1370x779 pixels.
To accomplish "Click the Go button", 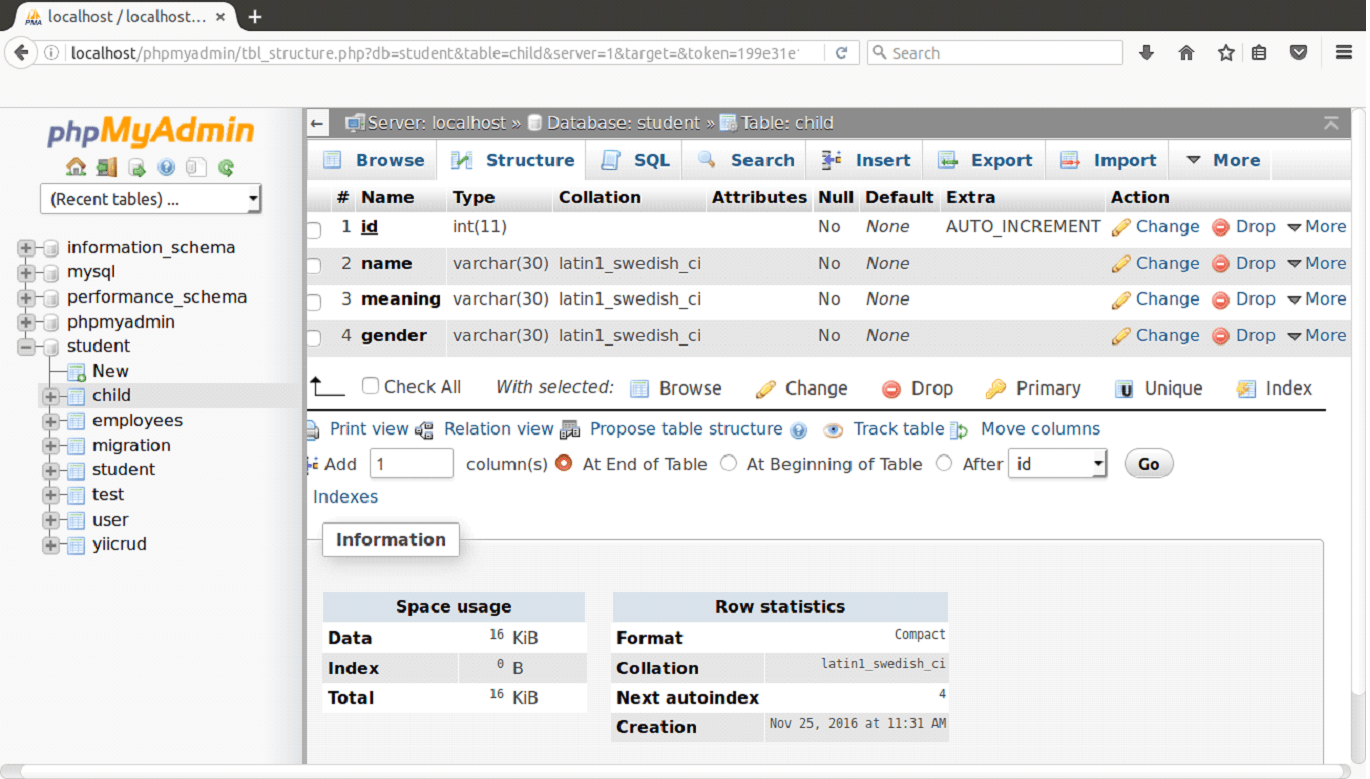I will click(1149, 463).
